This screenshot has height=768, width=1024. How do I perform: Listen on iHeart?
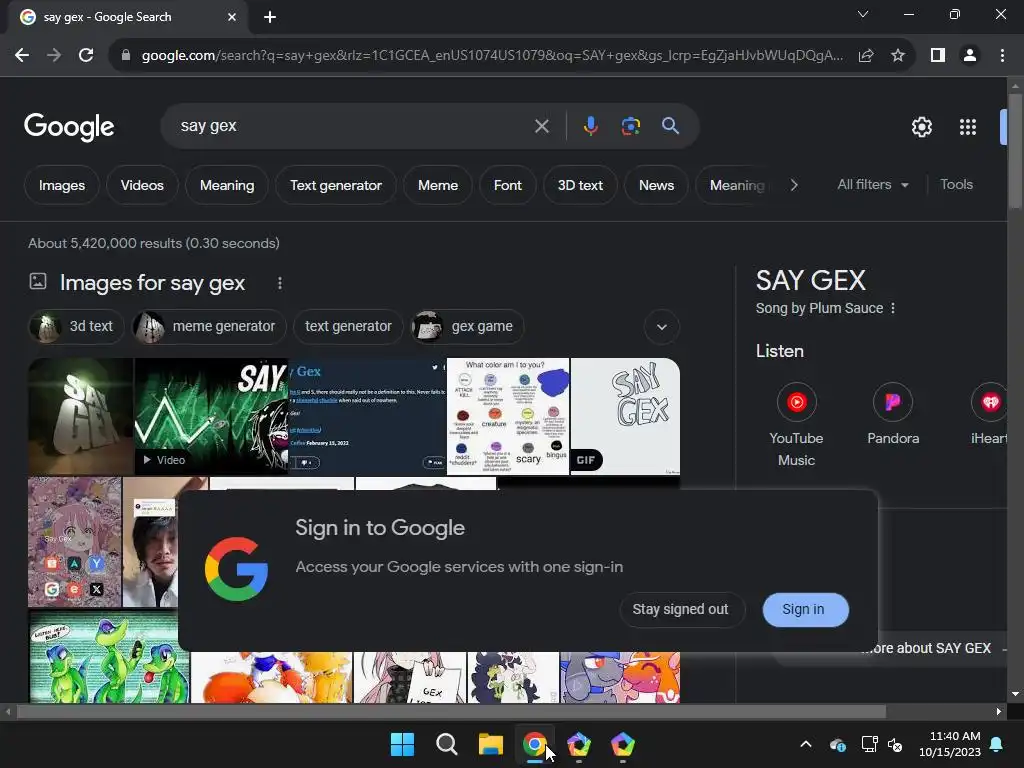(x=989, y=414)
